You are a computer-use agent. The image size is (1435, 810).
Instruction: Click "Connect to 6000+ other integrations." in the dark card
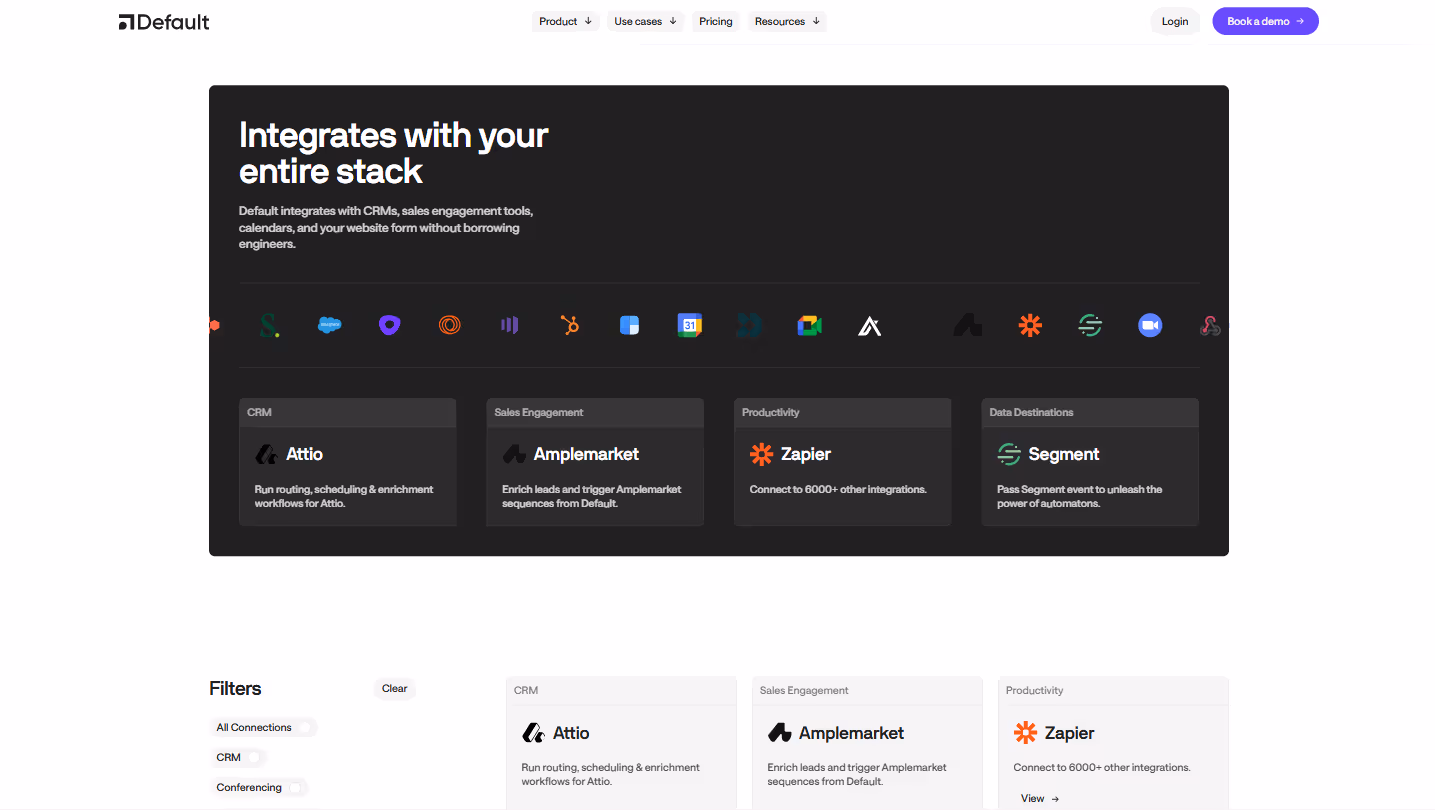[x=838, y=489]
